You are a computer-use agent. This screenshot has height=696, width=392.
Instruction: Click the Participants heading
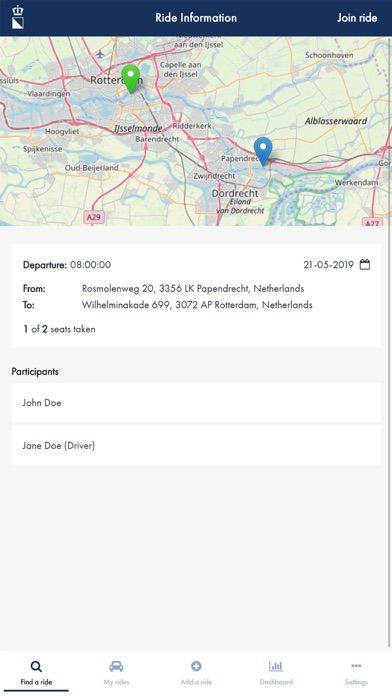[35, 372]
